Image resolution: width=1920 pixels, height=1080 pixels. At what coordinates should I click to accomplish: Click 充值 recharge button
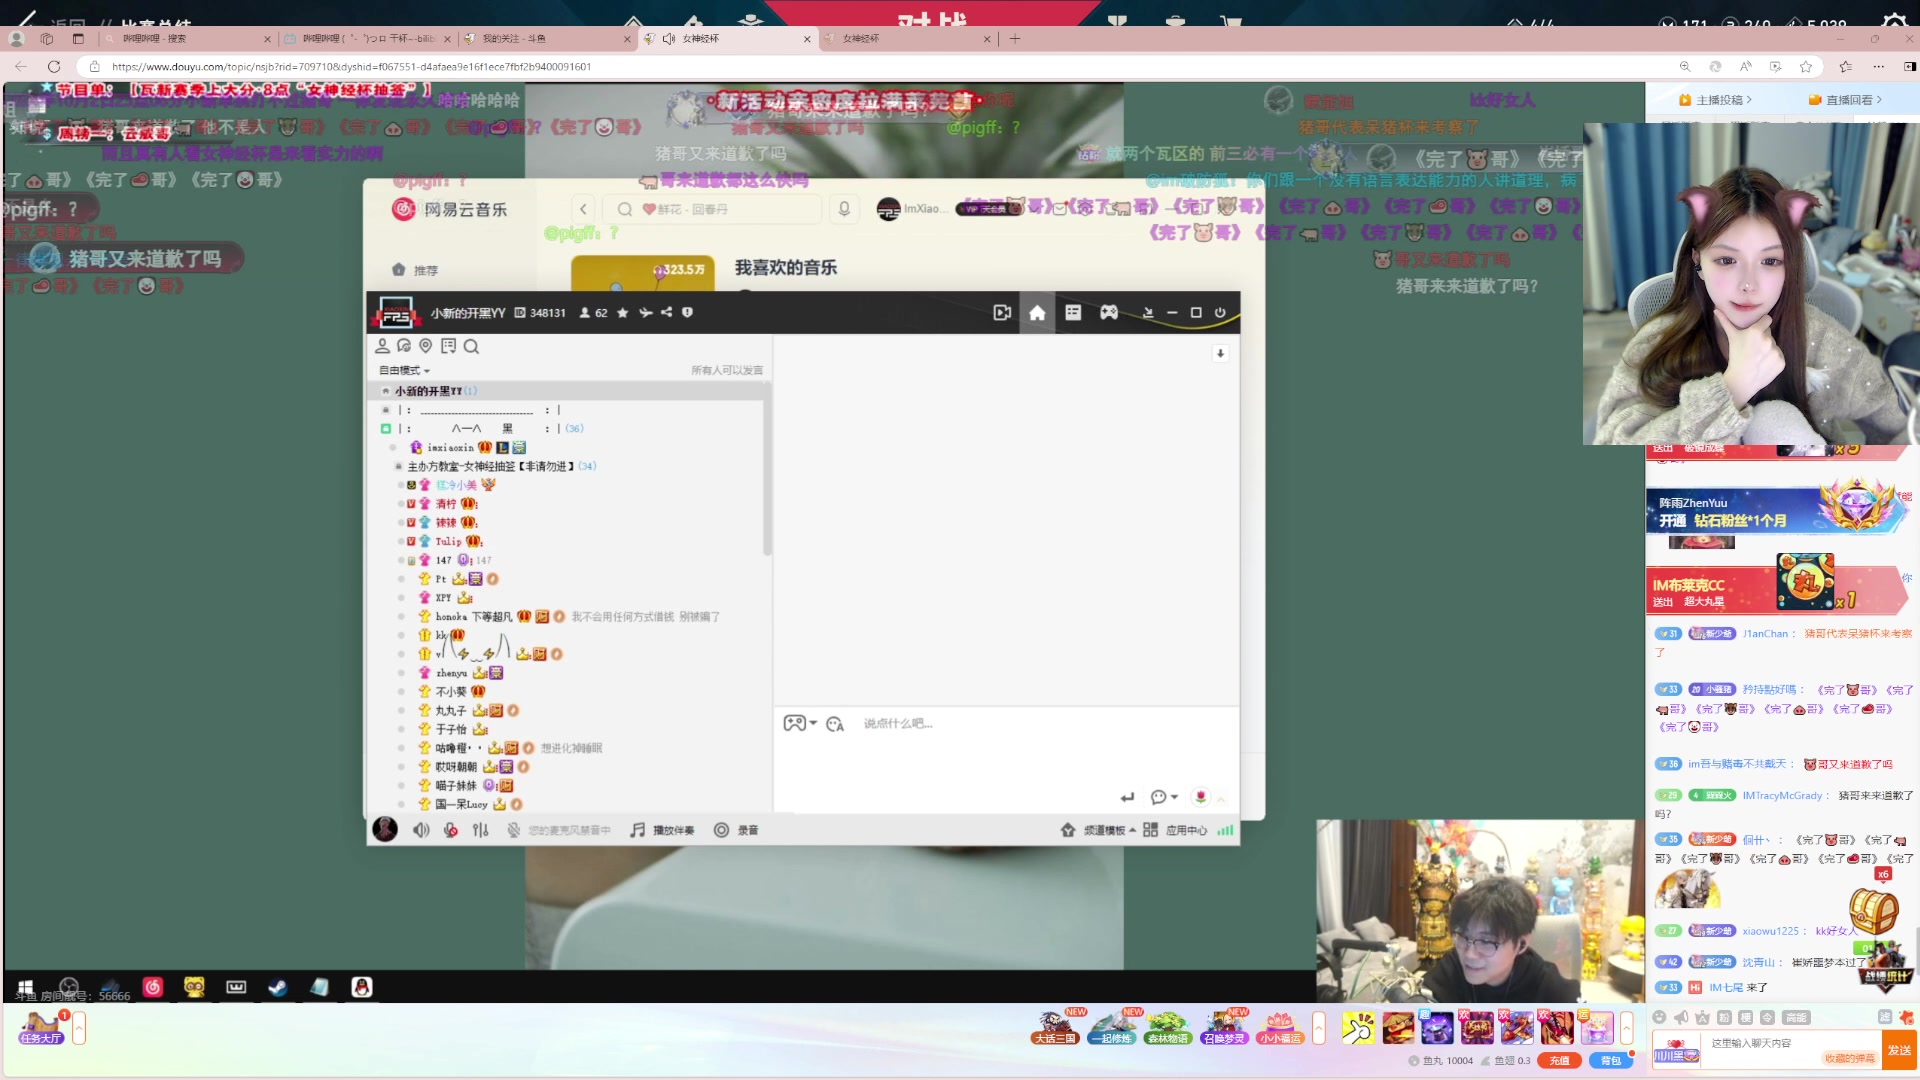click(x=1559, y=1061)
